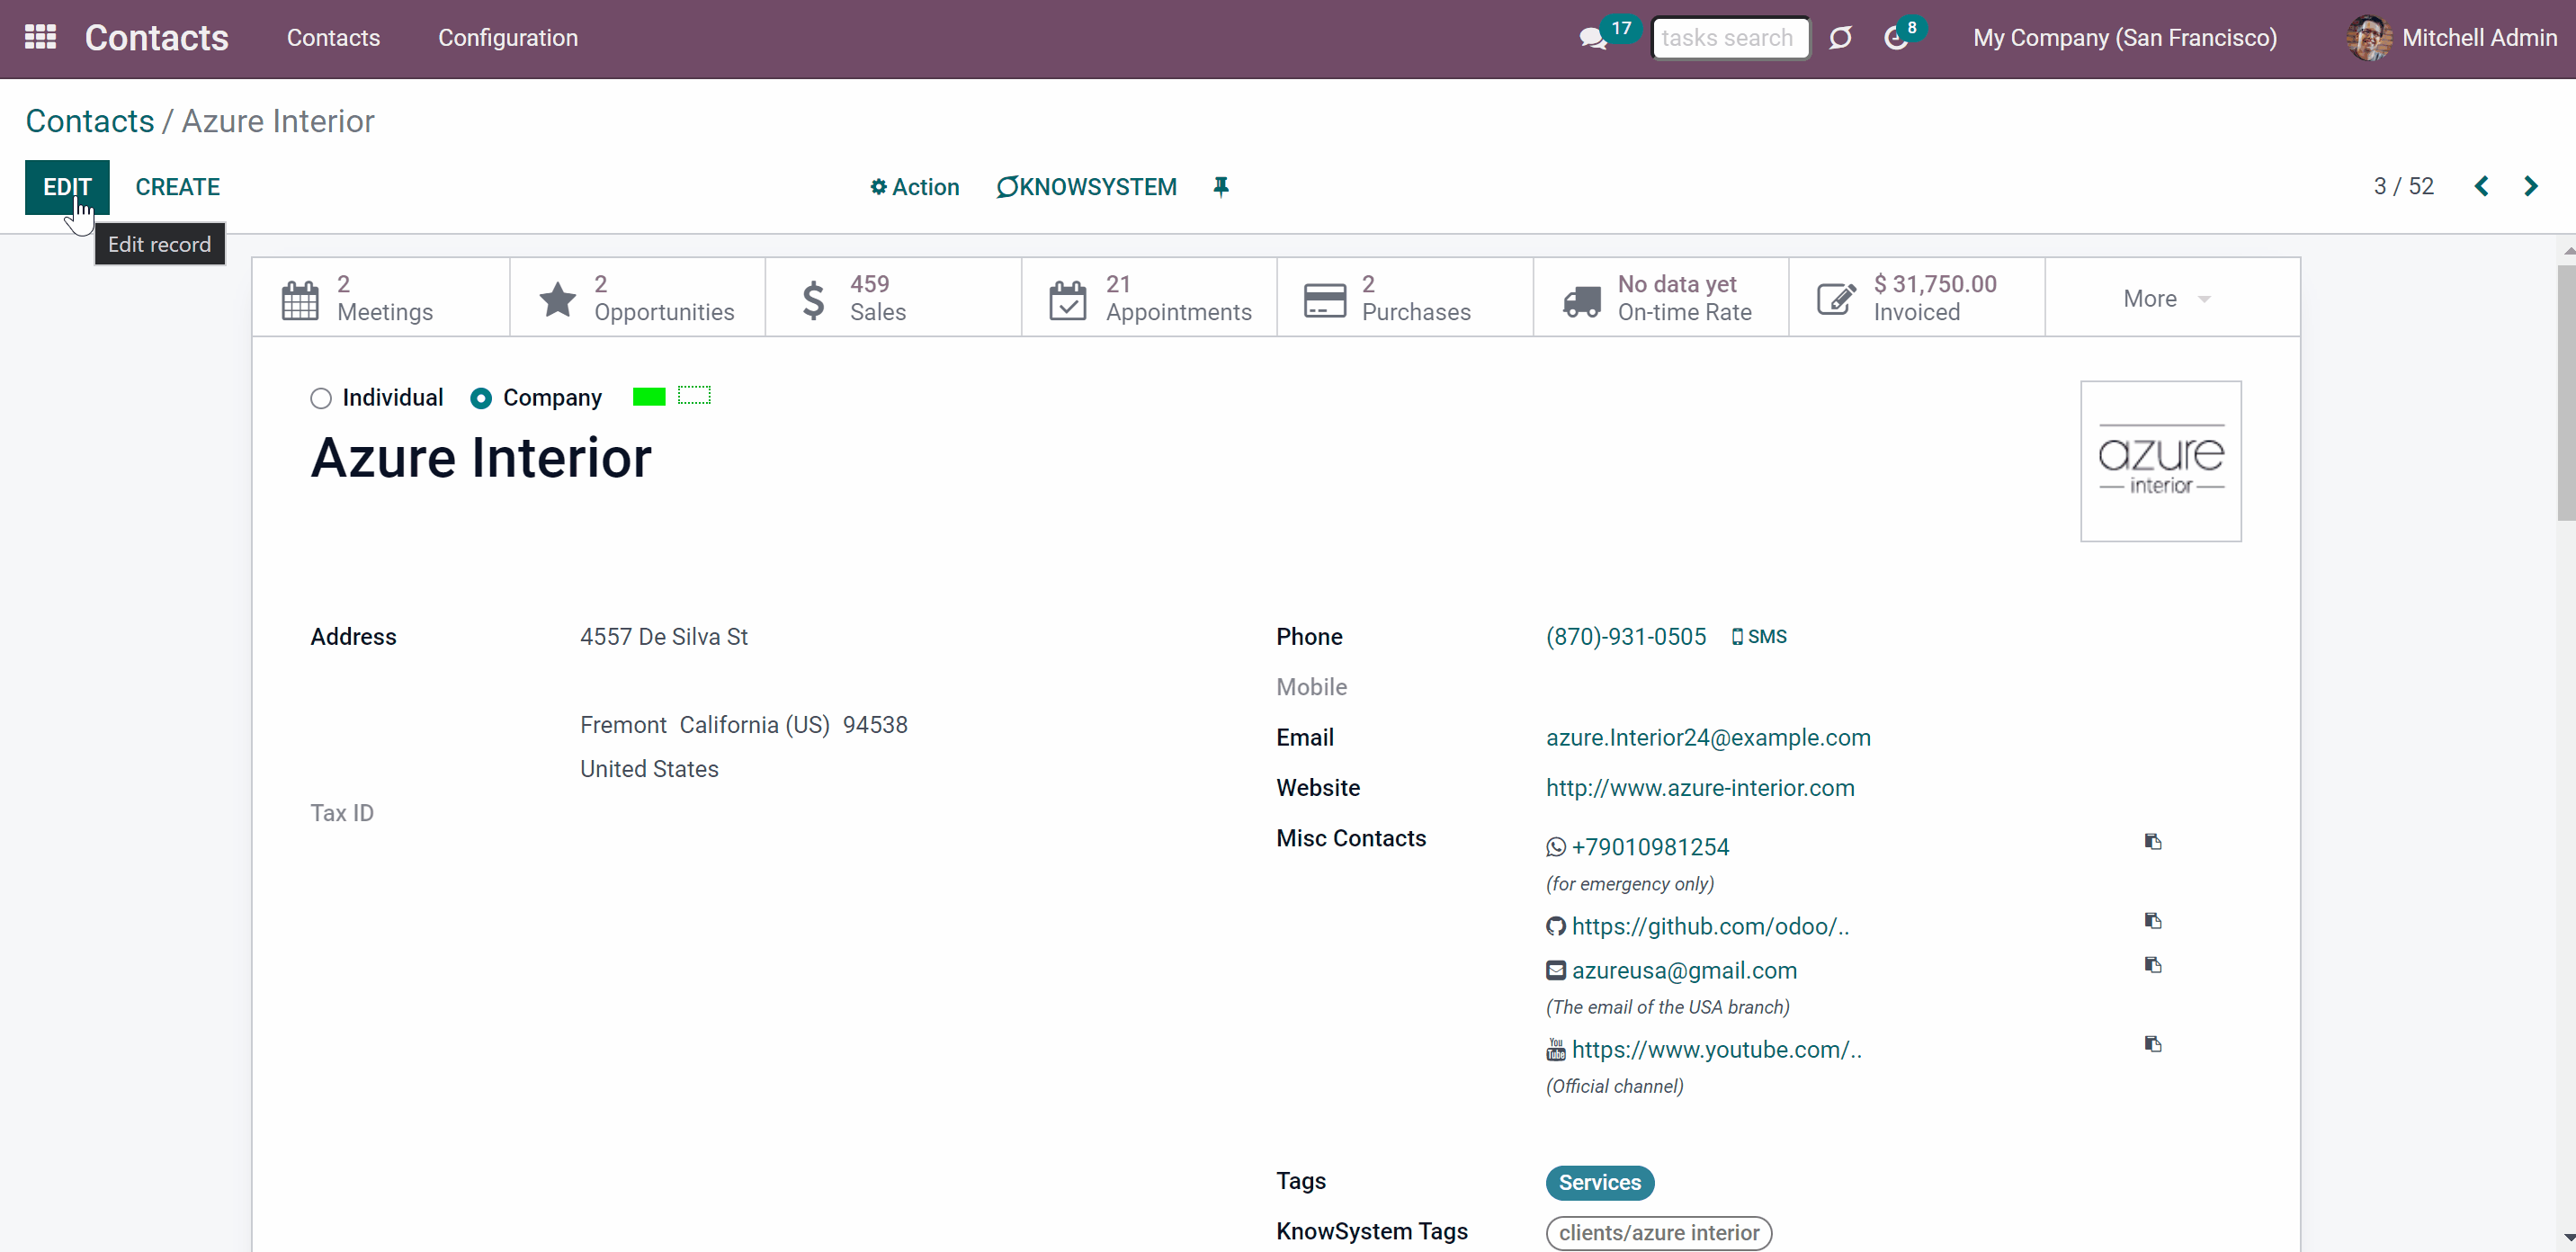2576x1252 pixels.
Task: Call phone number (870)-931-0505
Action: [x=1626, y=637]
